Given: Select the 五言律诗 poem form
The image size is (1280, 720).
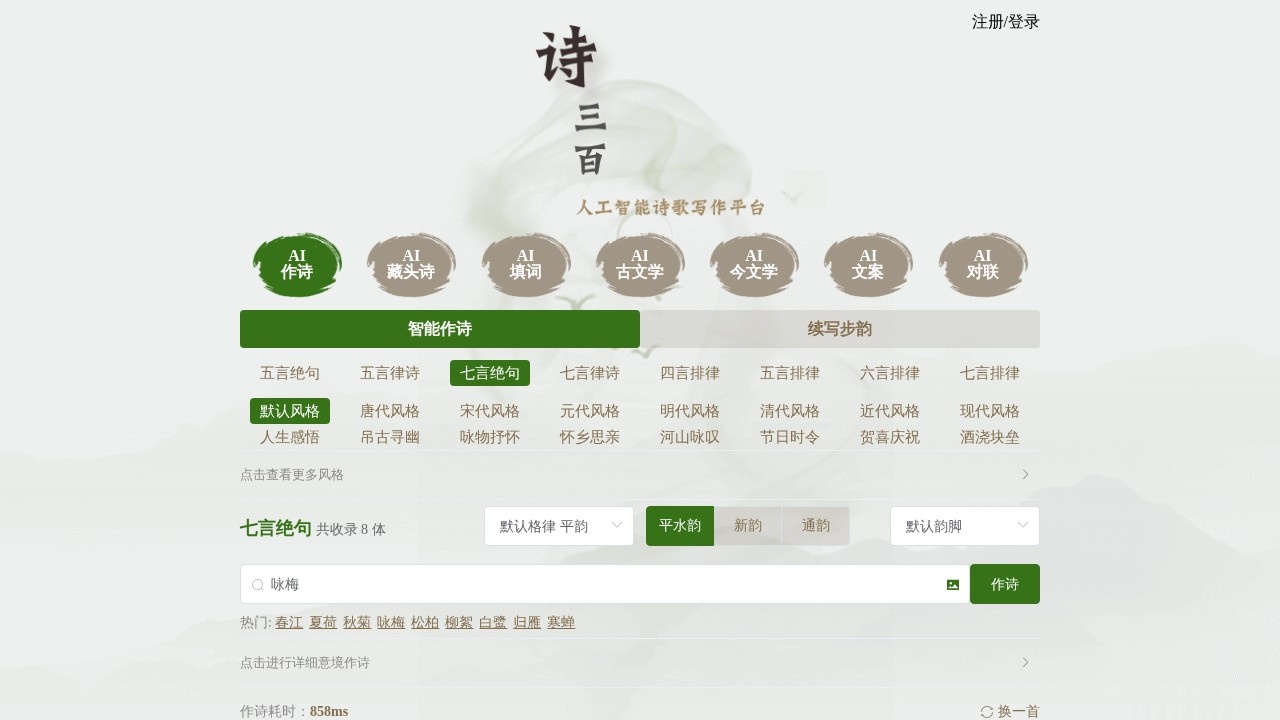Looking at the screenshot, I should tap(389, 372).
